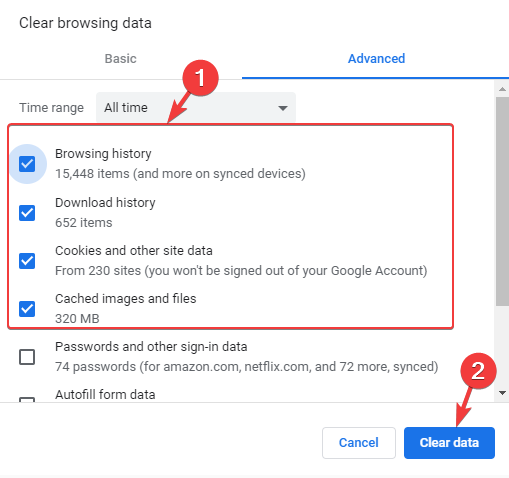Screen dimensions: 509x478
Task: Toggle Cookies and other site data checkbox
Action: (x=27, y=261)
